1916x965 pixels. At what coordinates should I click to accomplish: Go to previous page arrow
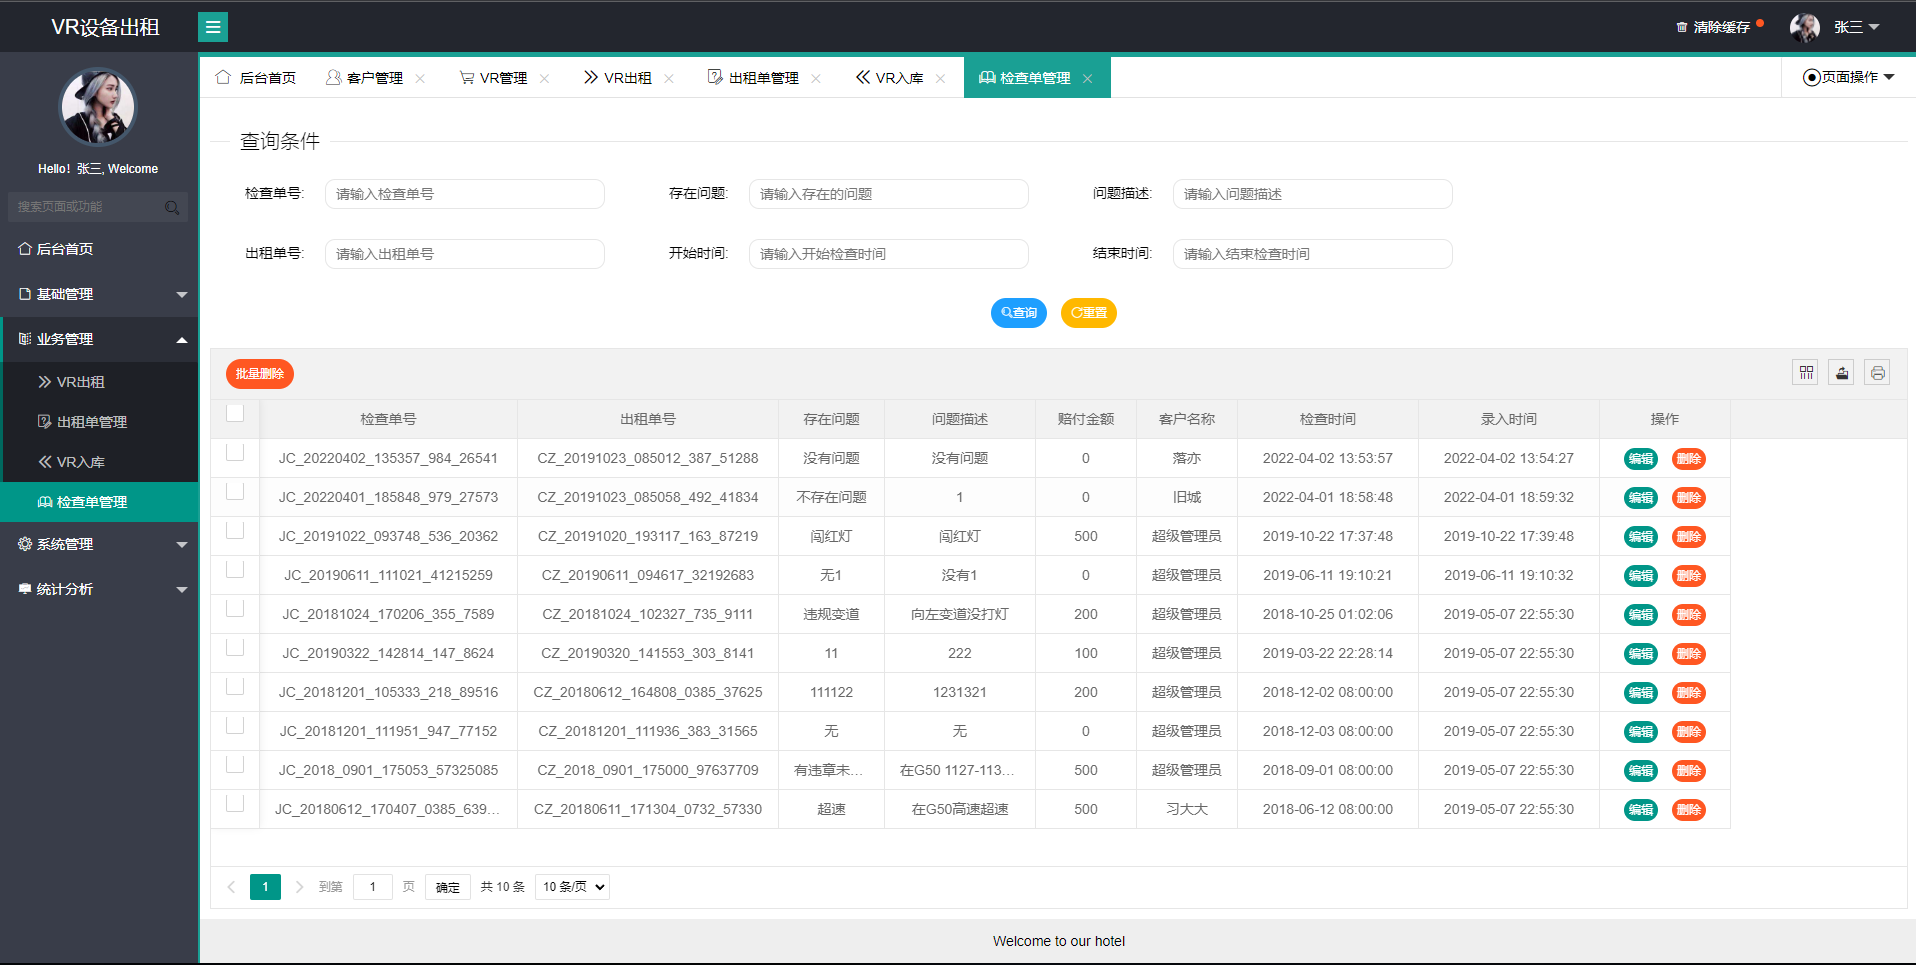[231, 887]
